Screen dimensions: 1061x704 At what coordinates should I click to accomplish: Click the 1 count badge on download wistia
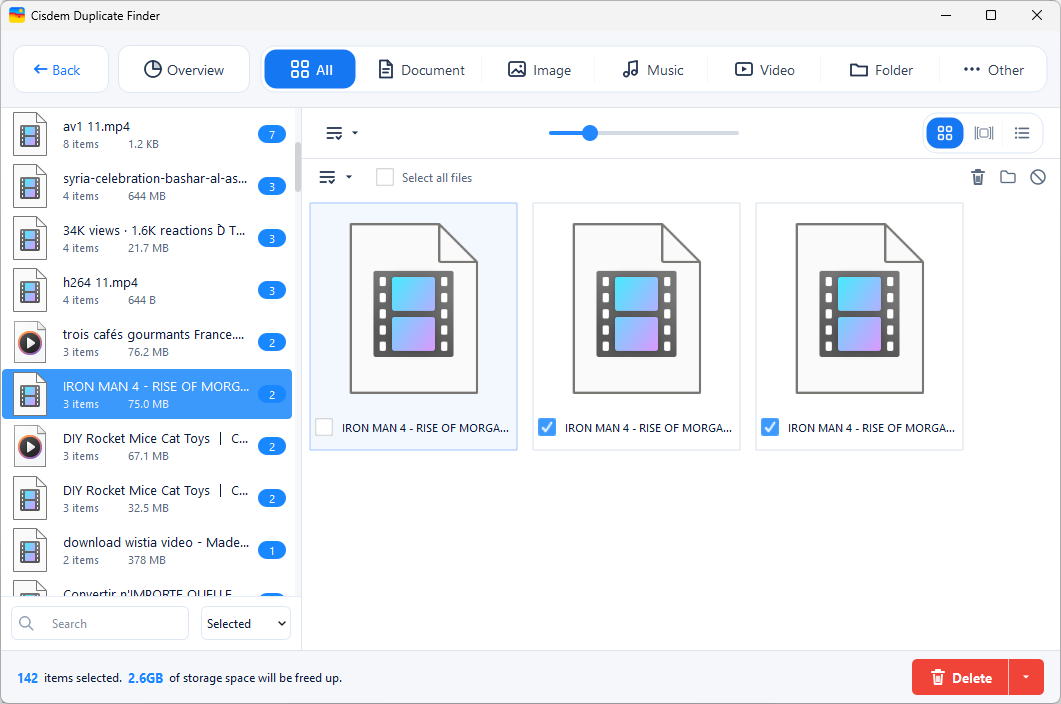coord(272,550)
